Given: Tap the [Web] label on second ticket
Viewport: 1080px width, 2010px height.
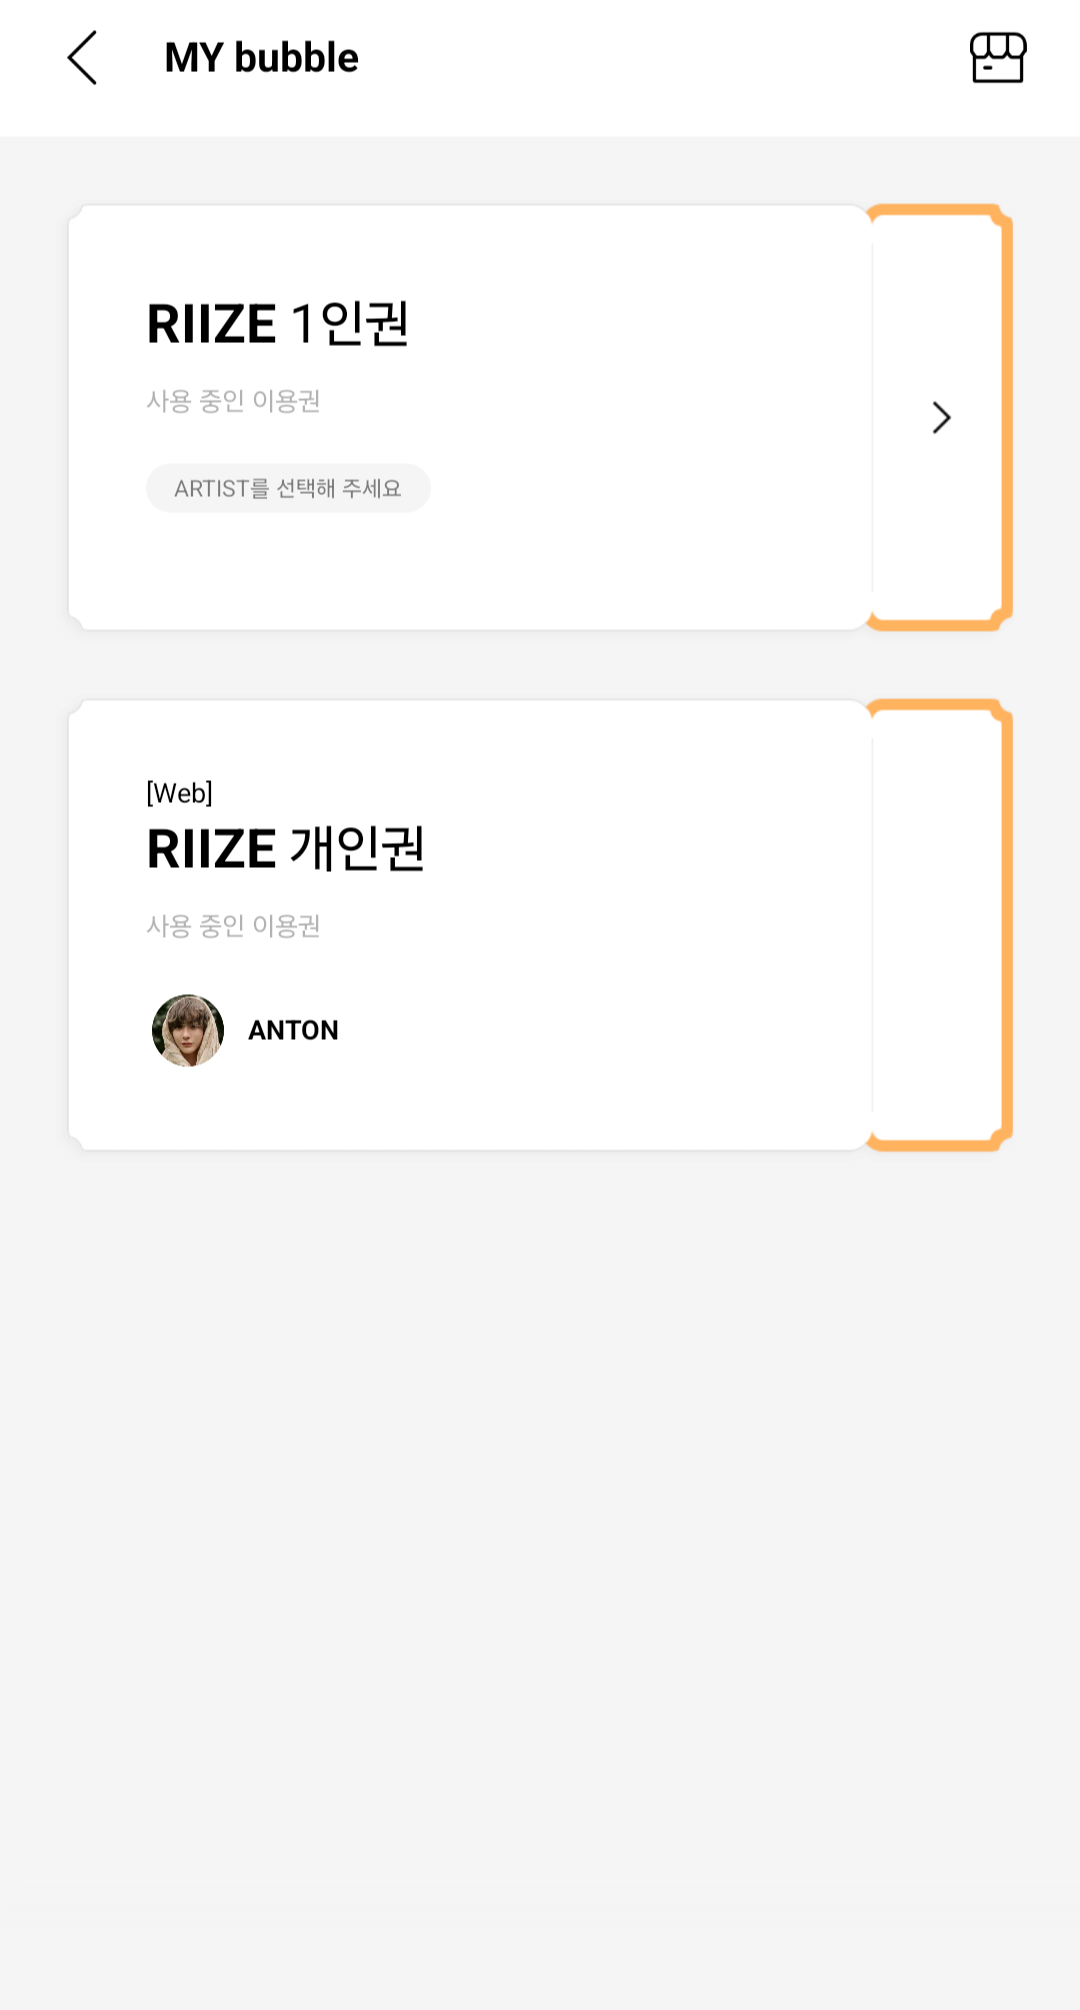Looking at the screenshot, I should pyautogui.click(x=179, y=793).
